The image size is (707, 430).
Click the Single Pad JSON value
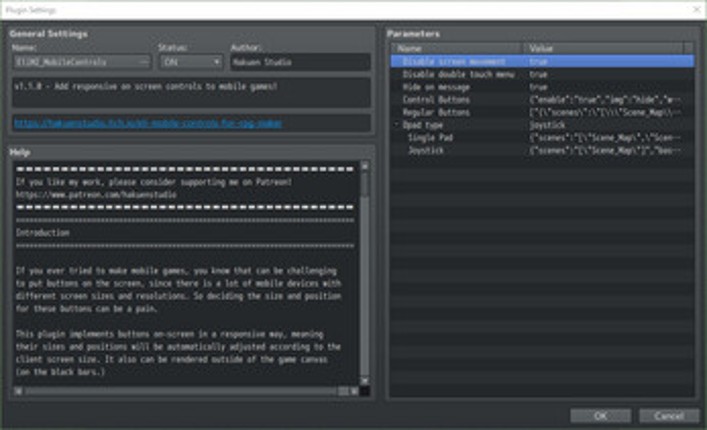[x=605, y=137]
